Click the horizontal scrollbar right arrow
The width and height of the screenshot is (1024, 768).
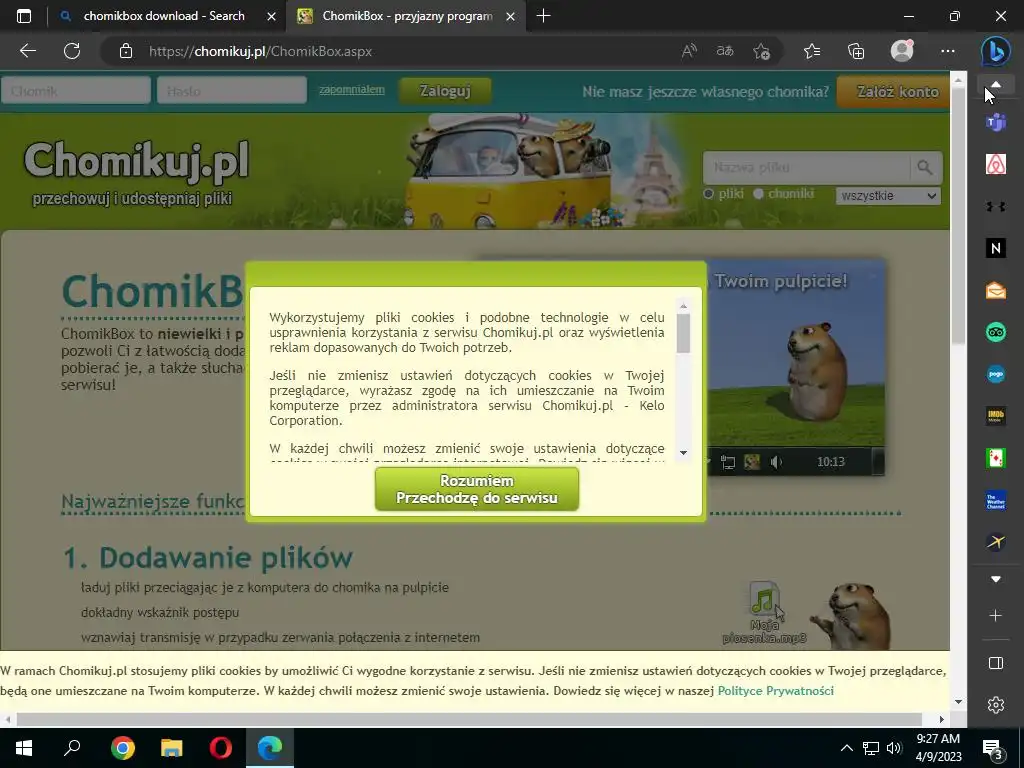pos(942,719)
